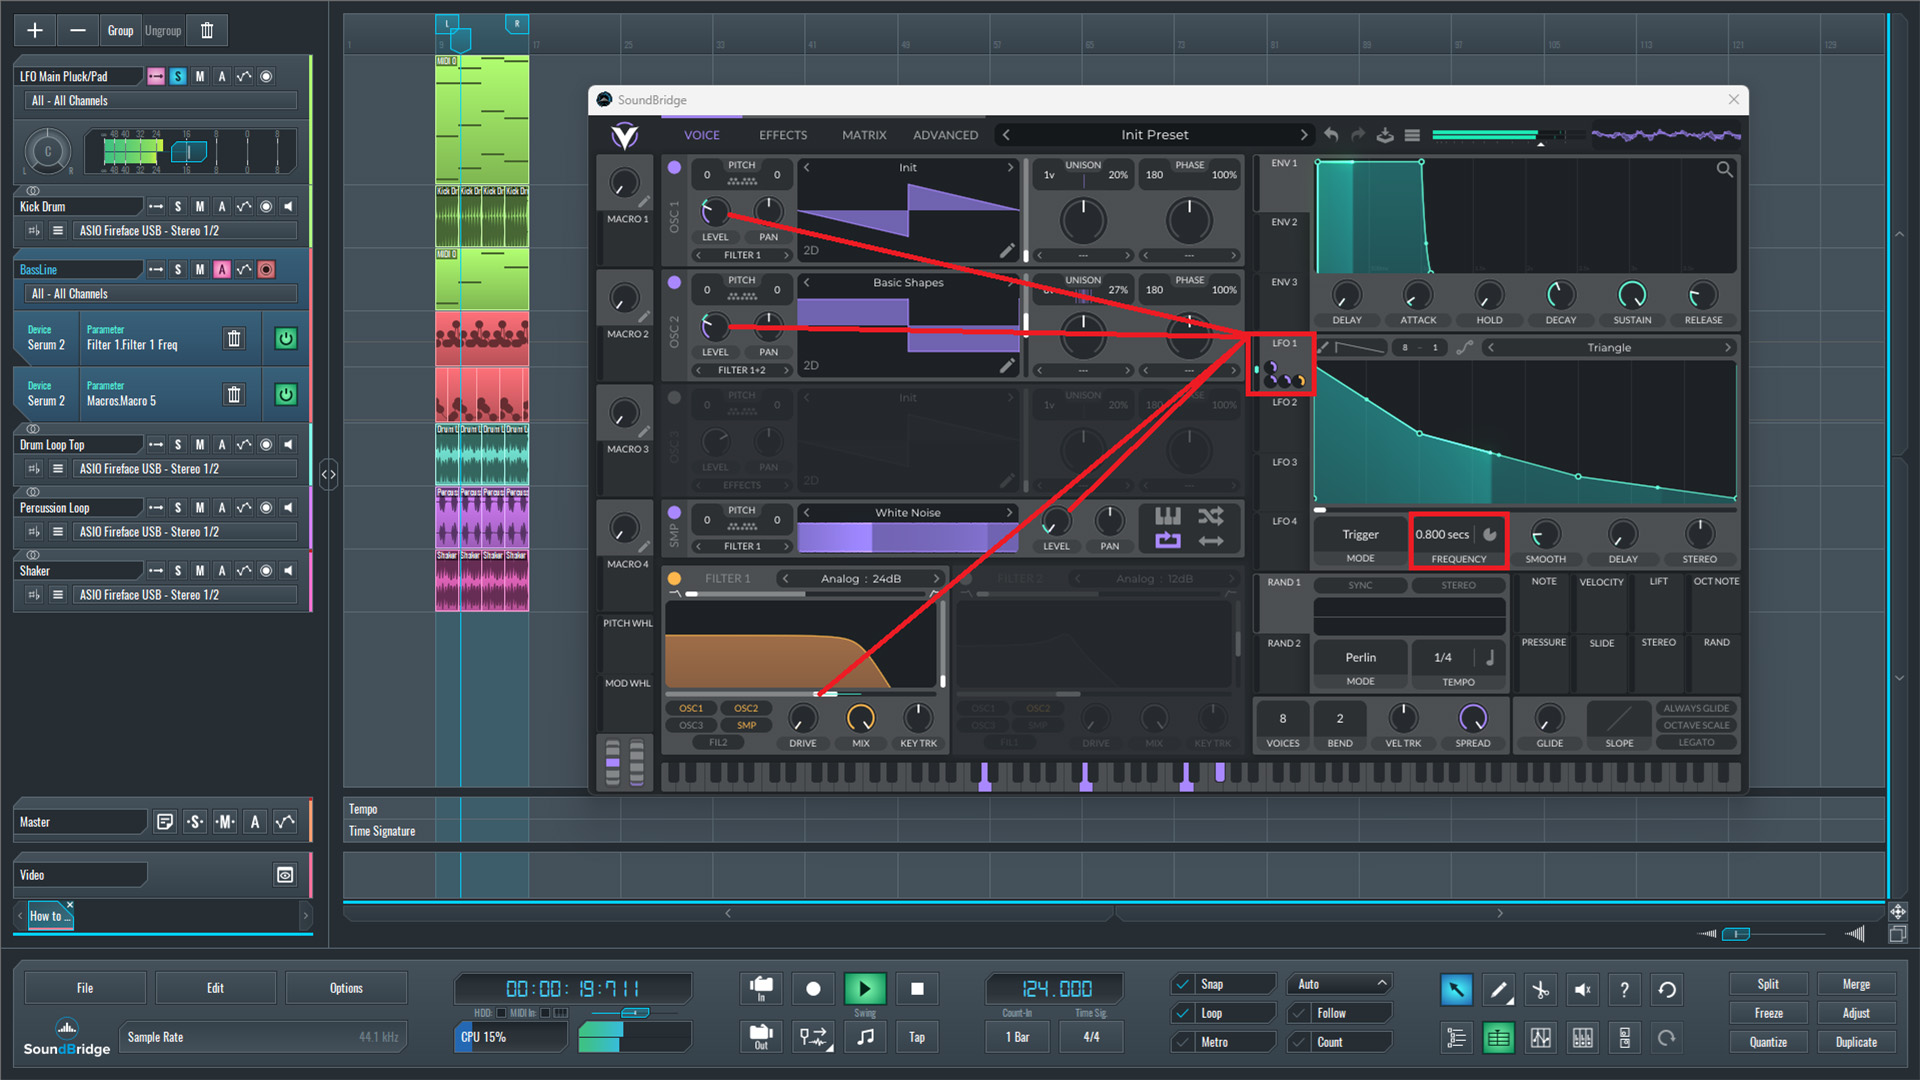Click the Serum save preset icon
The width and height of the screenshot is (1920, 1080).
(x=1385, y=135)
